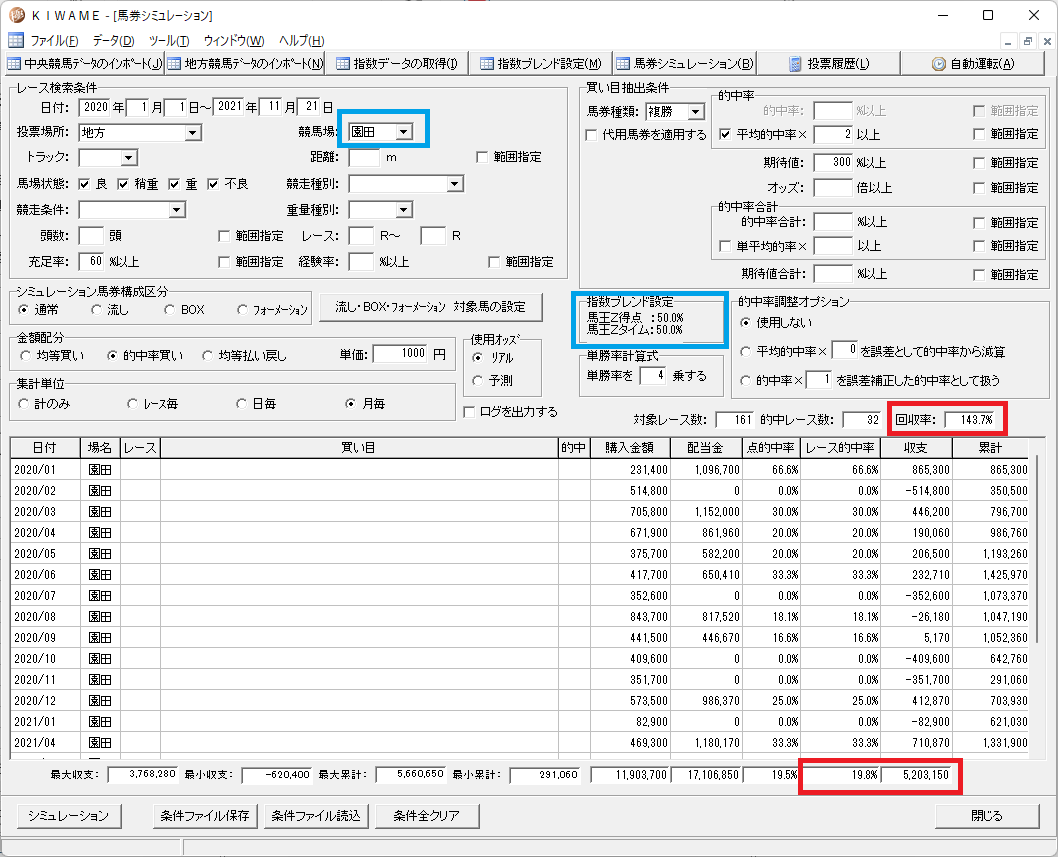Restore the inner child window
1058x857 pixels.
tap(1028, 41)
